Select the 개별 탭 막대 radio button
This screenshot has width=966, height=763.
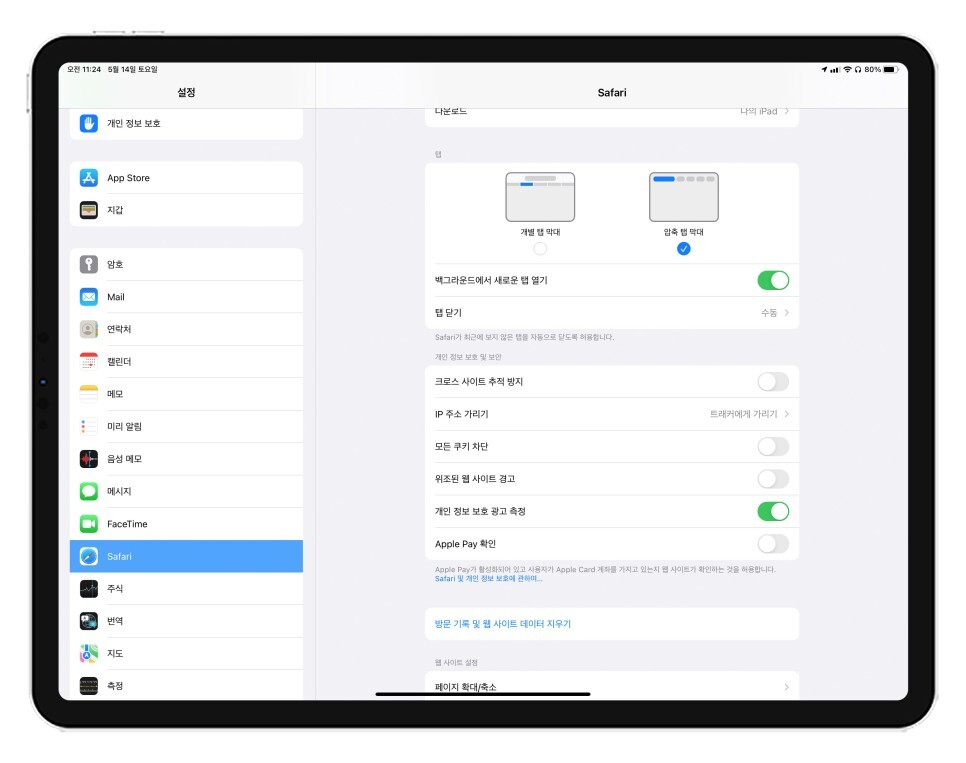pos(540,249)
